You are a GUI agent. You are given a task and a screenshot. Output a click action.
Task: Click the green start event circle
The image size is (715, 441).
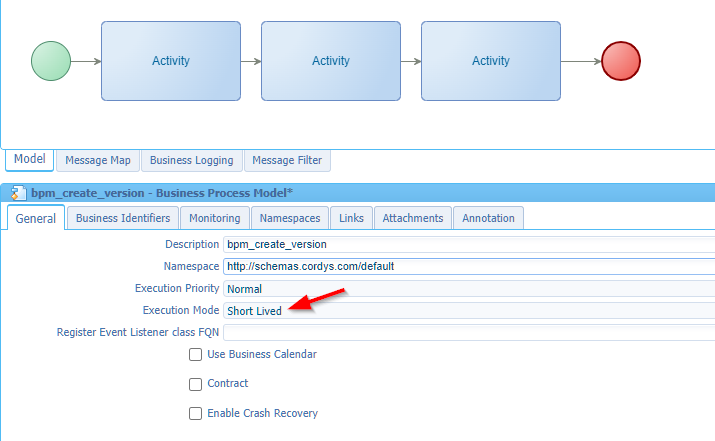[x=51, y=61]
